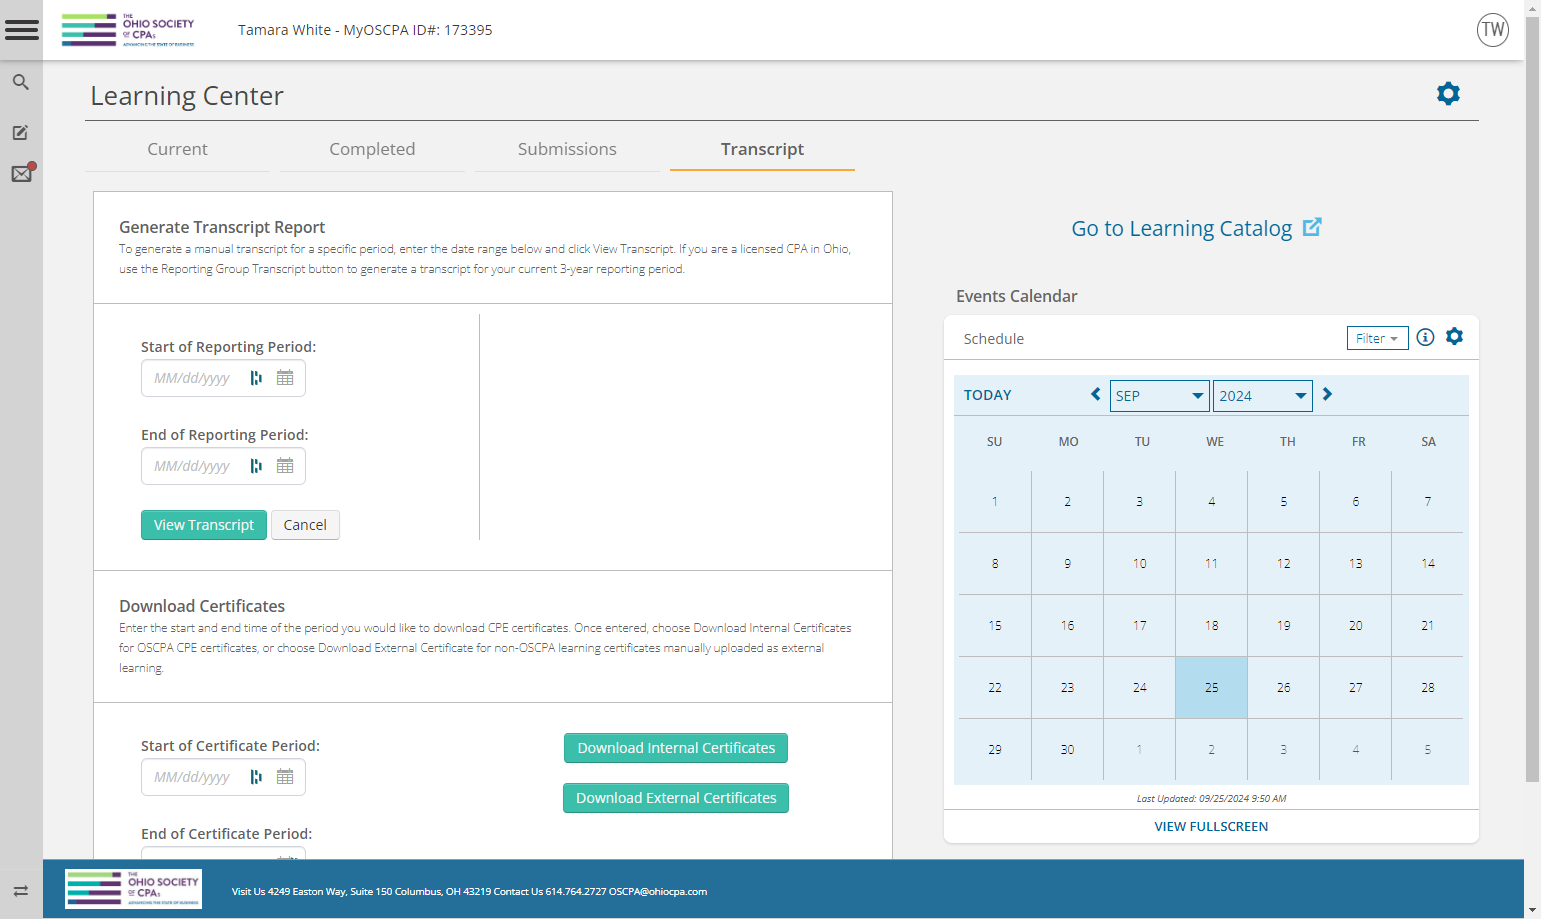
Task: Click the footer Ohio Society of CPAs logo
Action: tap(133, 889)
